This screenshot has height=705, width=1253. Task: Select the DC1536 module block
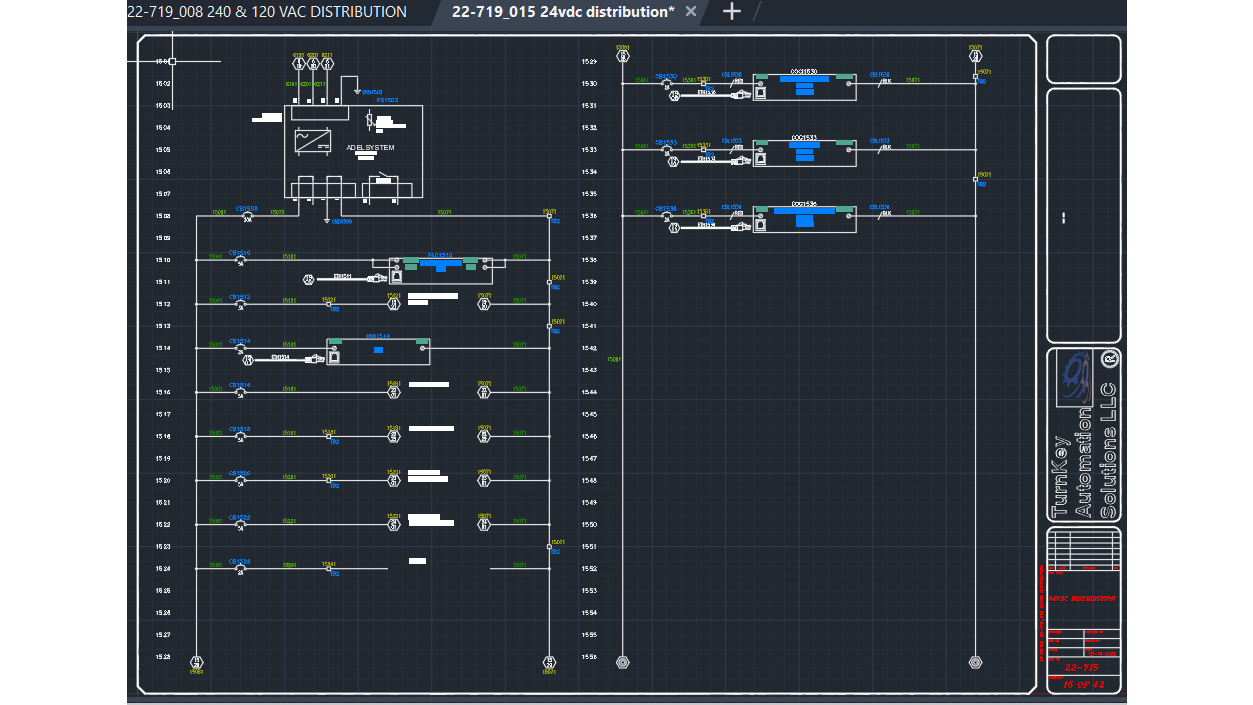click(804, 219)
